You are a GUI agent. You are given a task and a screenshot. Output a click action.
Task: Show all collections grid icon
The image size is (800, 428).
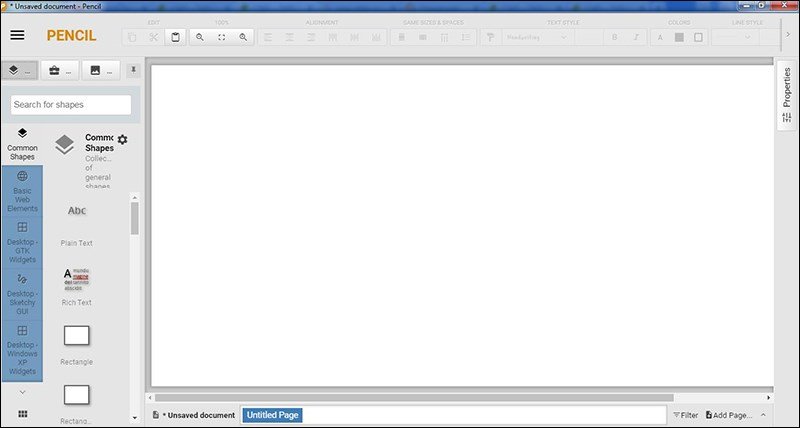pyautogui.click(x=22, y=413)
